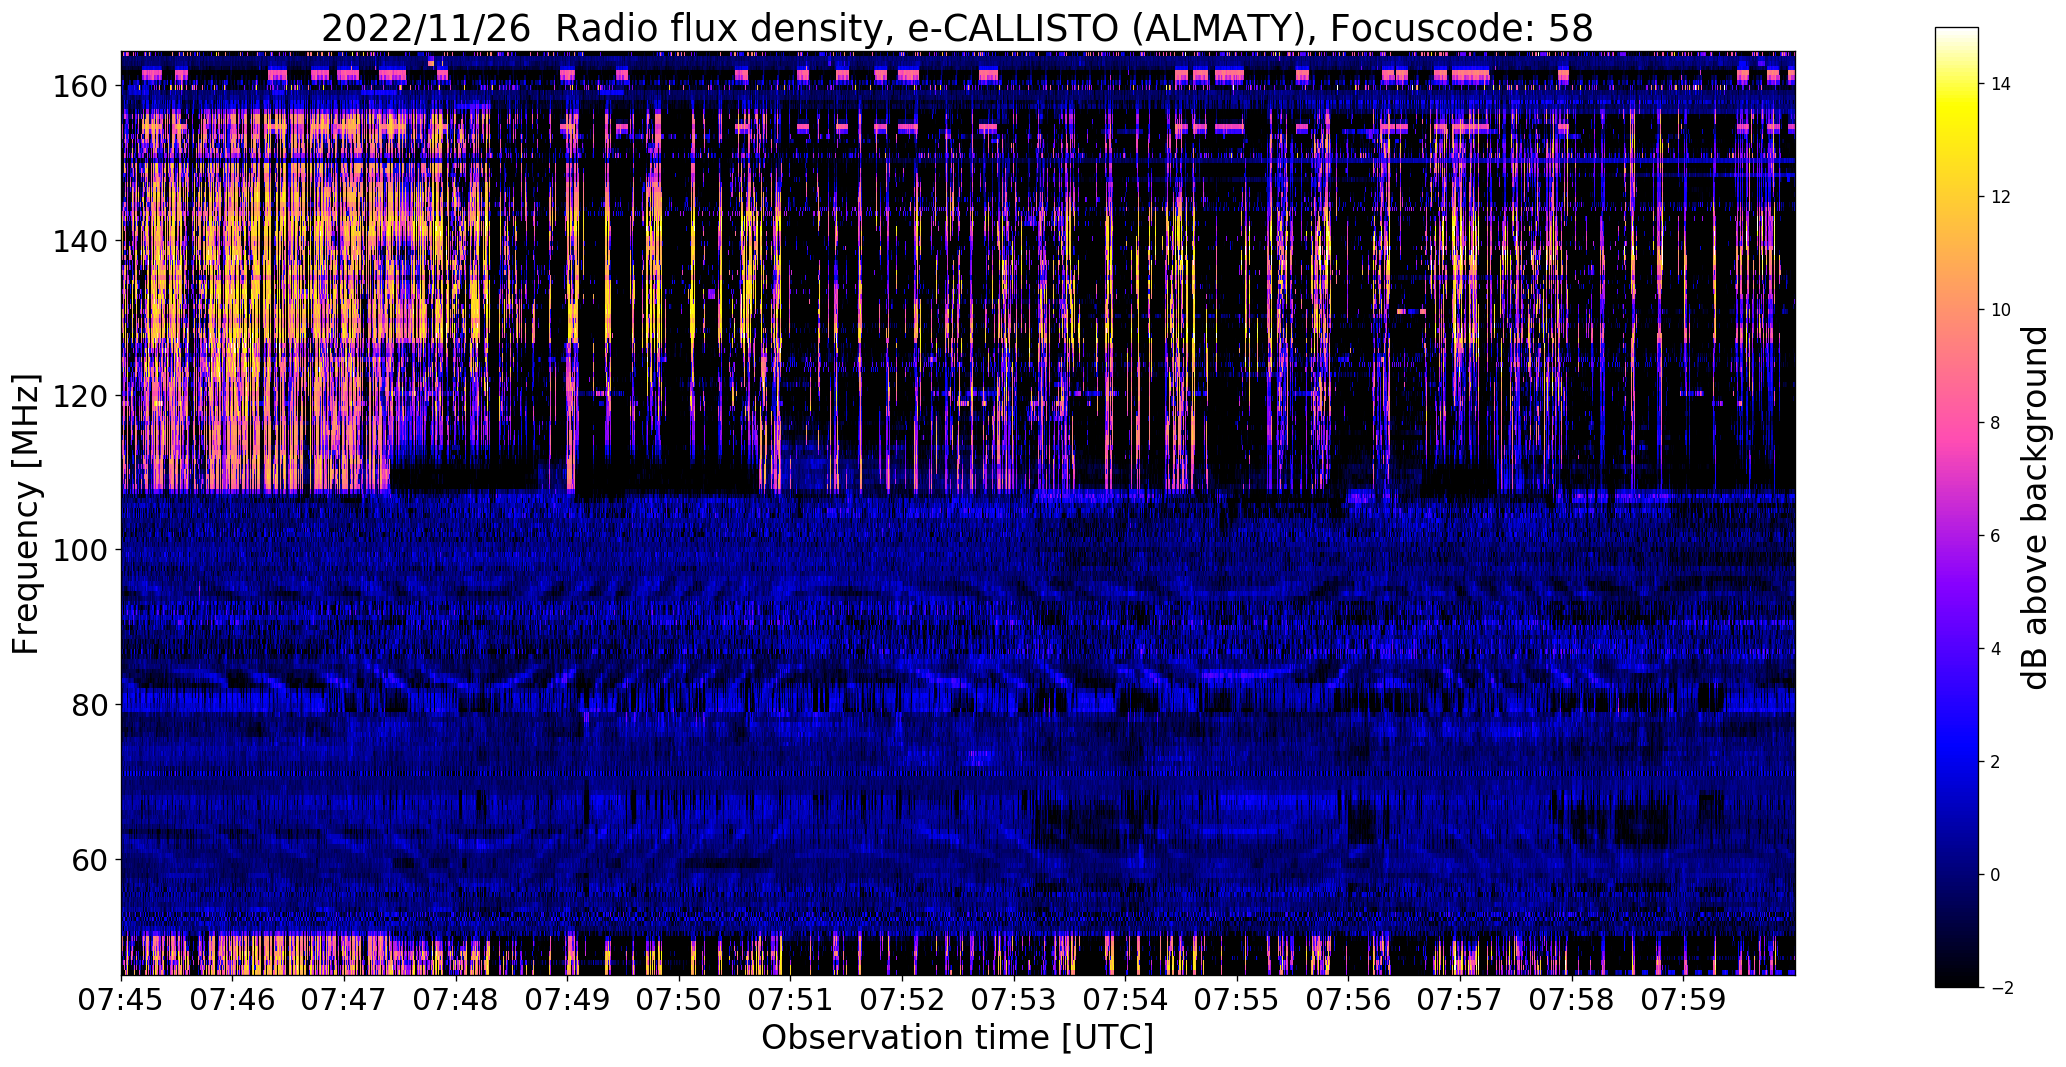
Task: Click the 07:49 time tick label
Action: coord(568,999)
